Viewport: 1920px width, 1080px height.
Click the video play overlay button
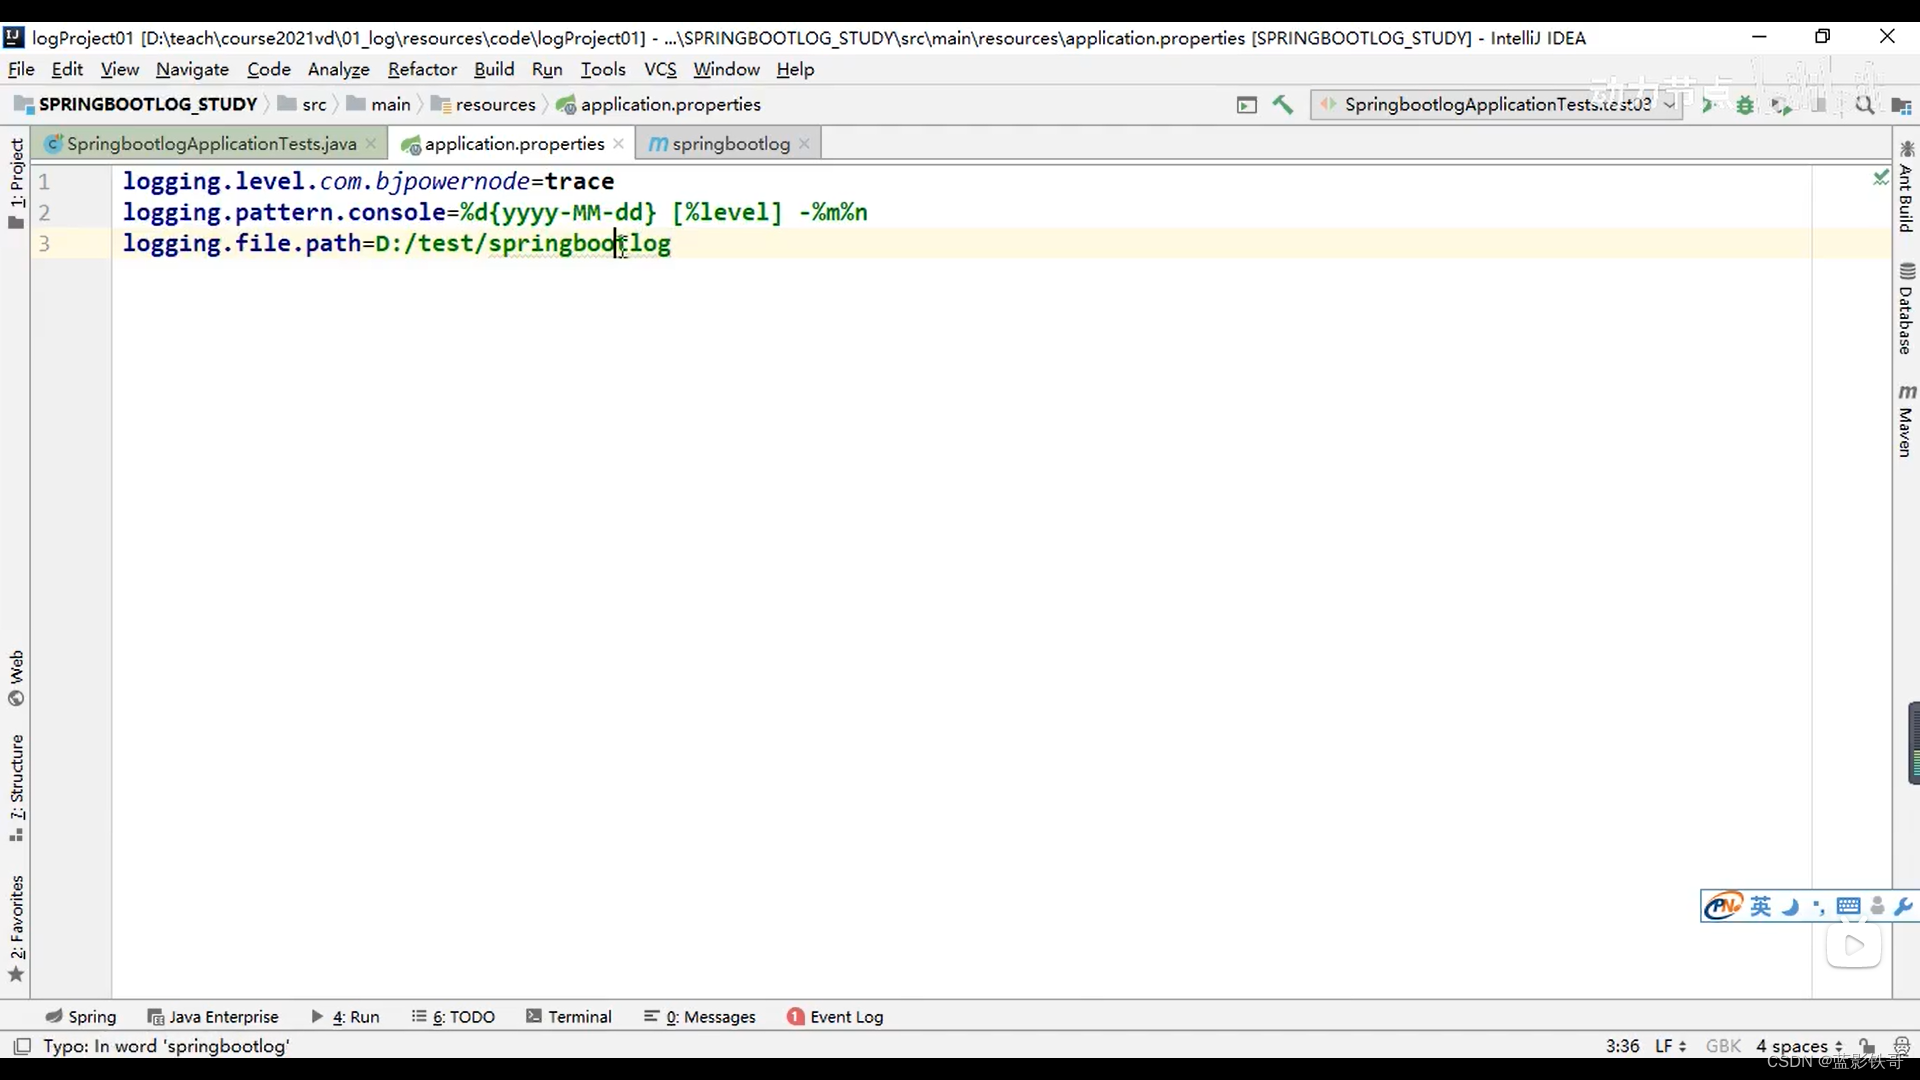tap(1854, 945)
